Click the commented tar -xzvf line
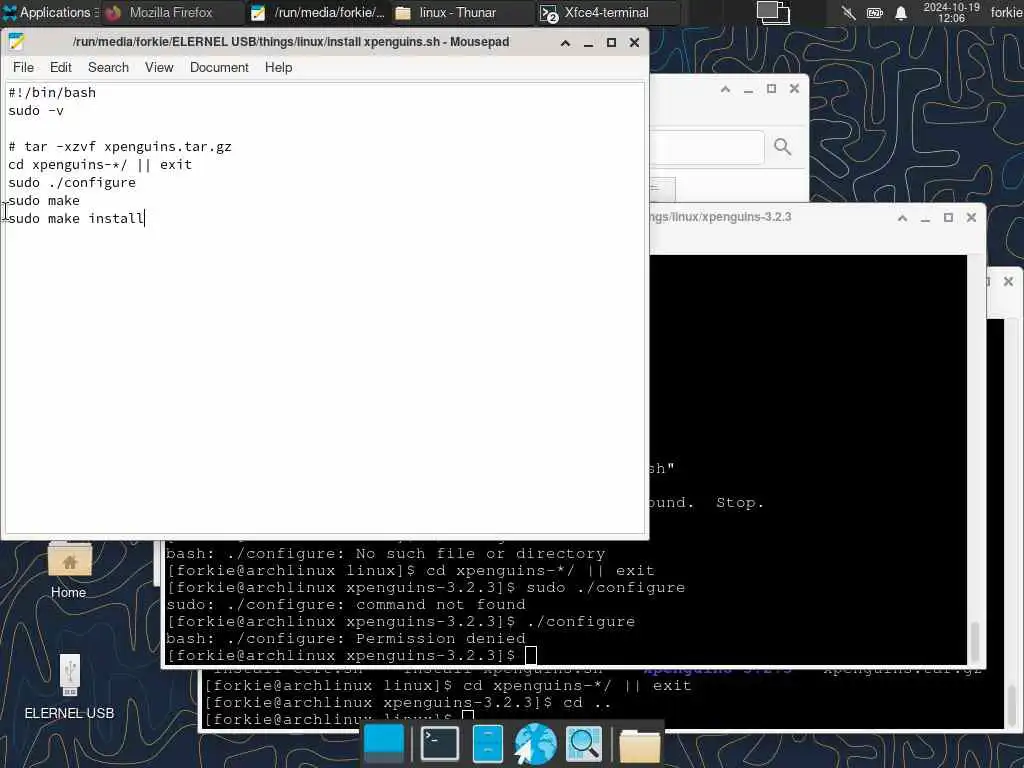This screenshot has height=768, width=1024. 120,146
